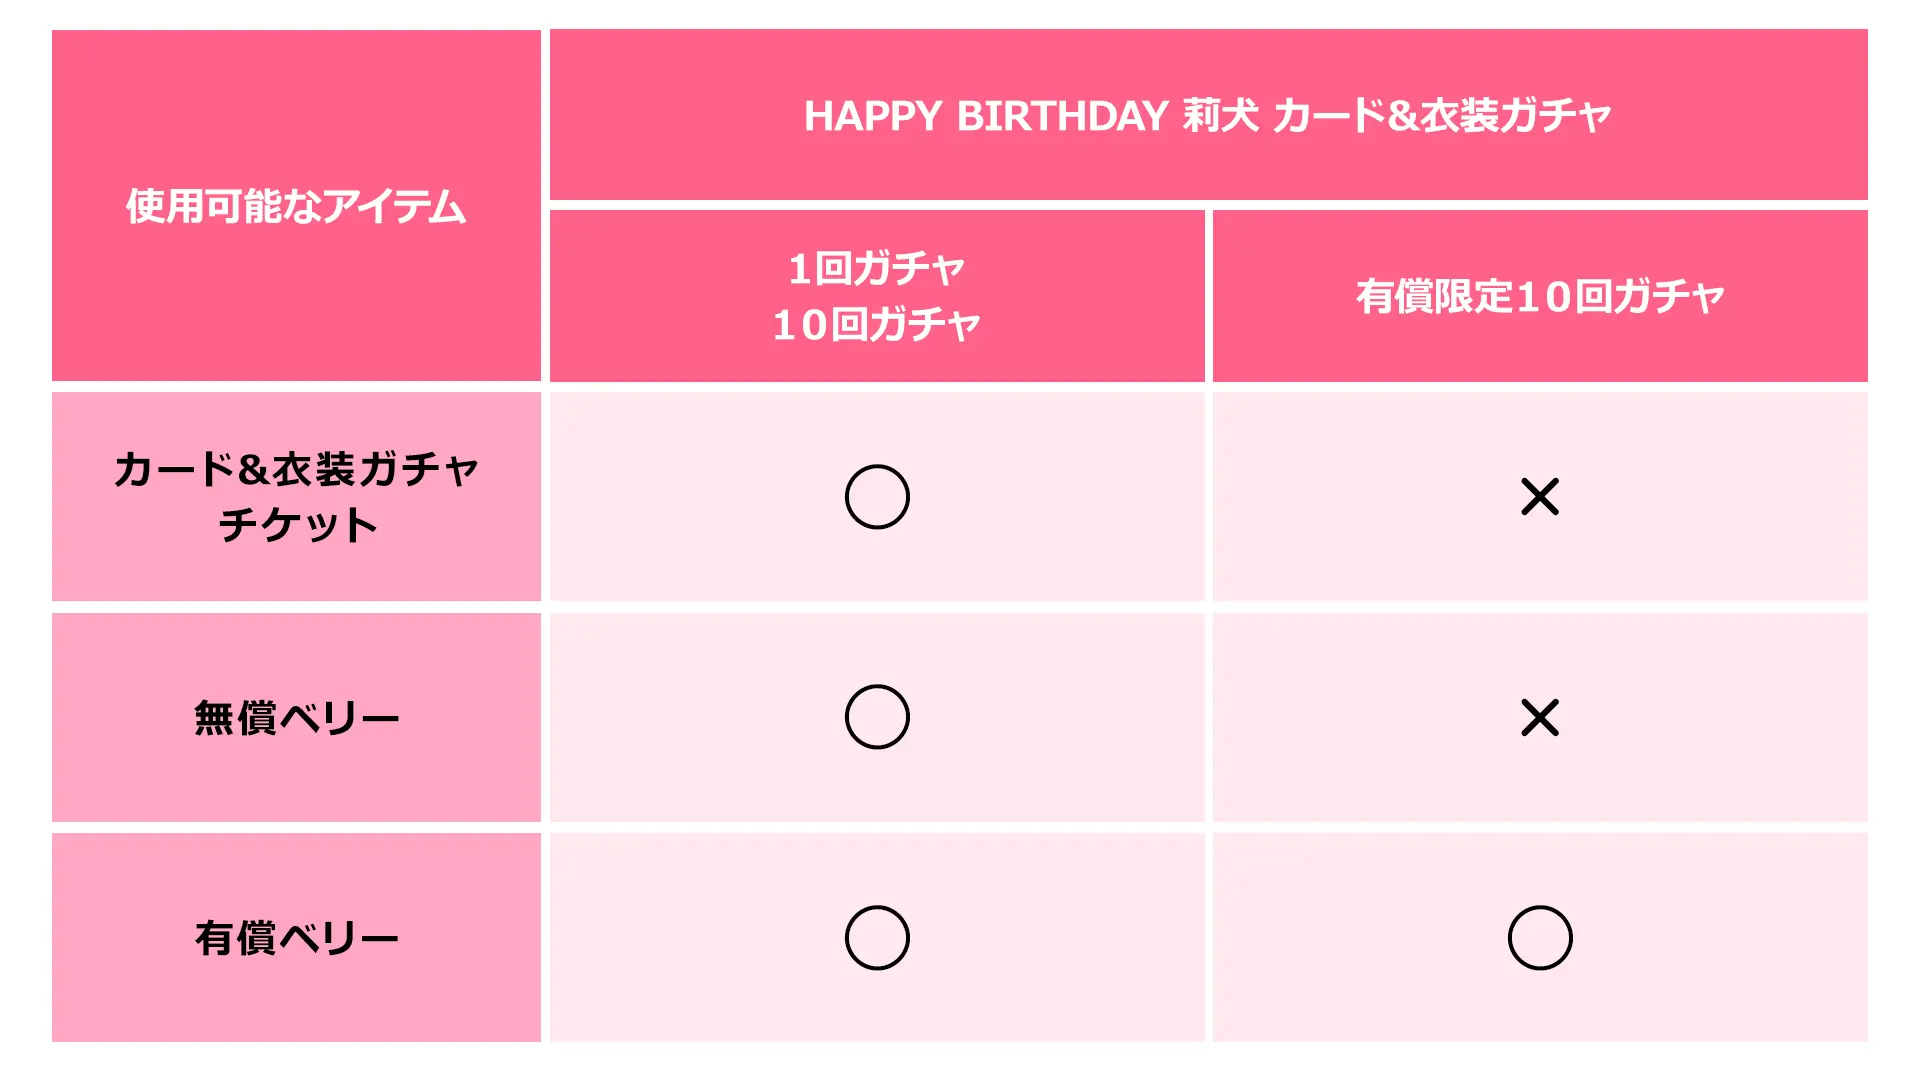Viewport: 1920px width, 1080px height.
Task: Click circle for 有償ベリー under 有償限定10回ガチャ
Action: point(1540,938)
